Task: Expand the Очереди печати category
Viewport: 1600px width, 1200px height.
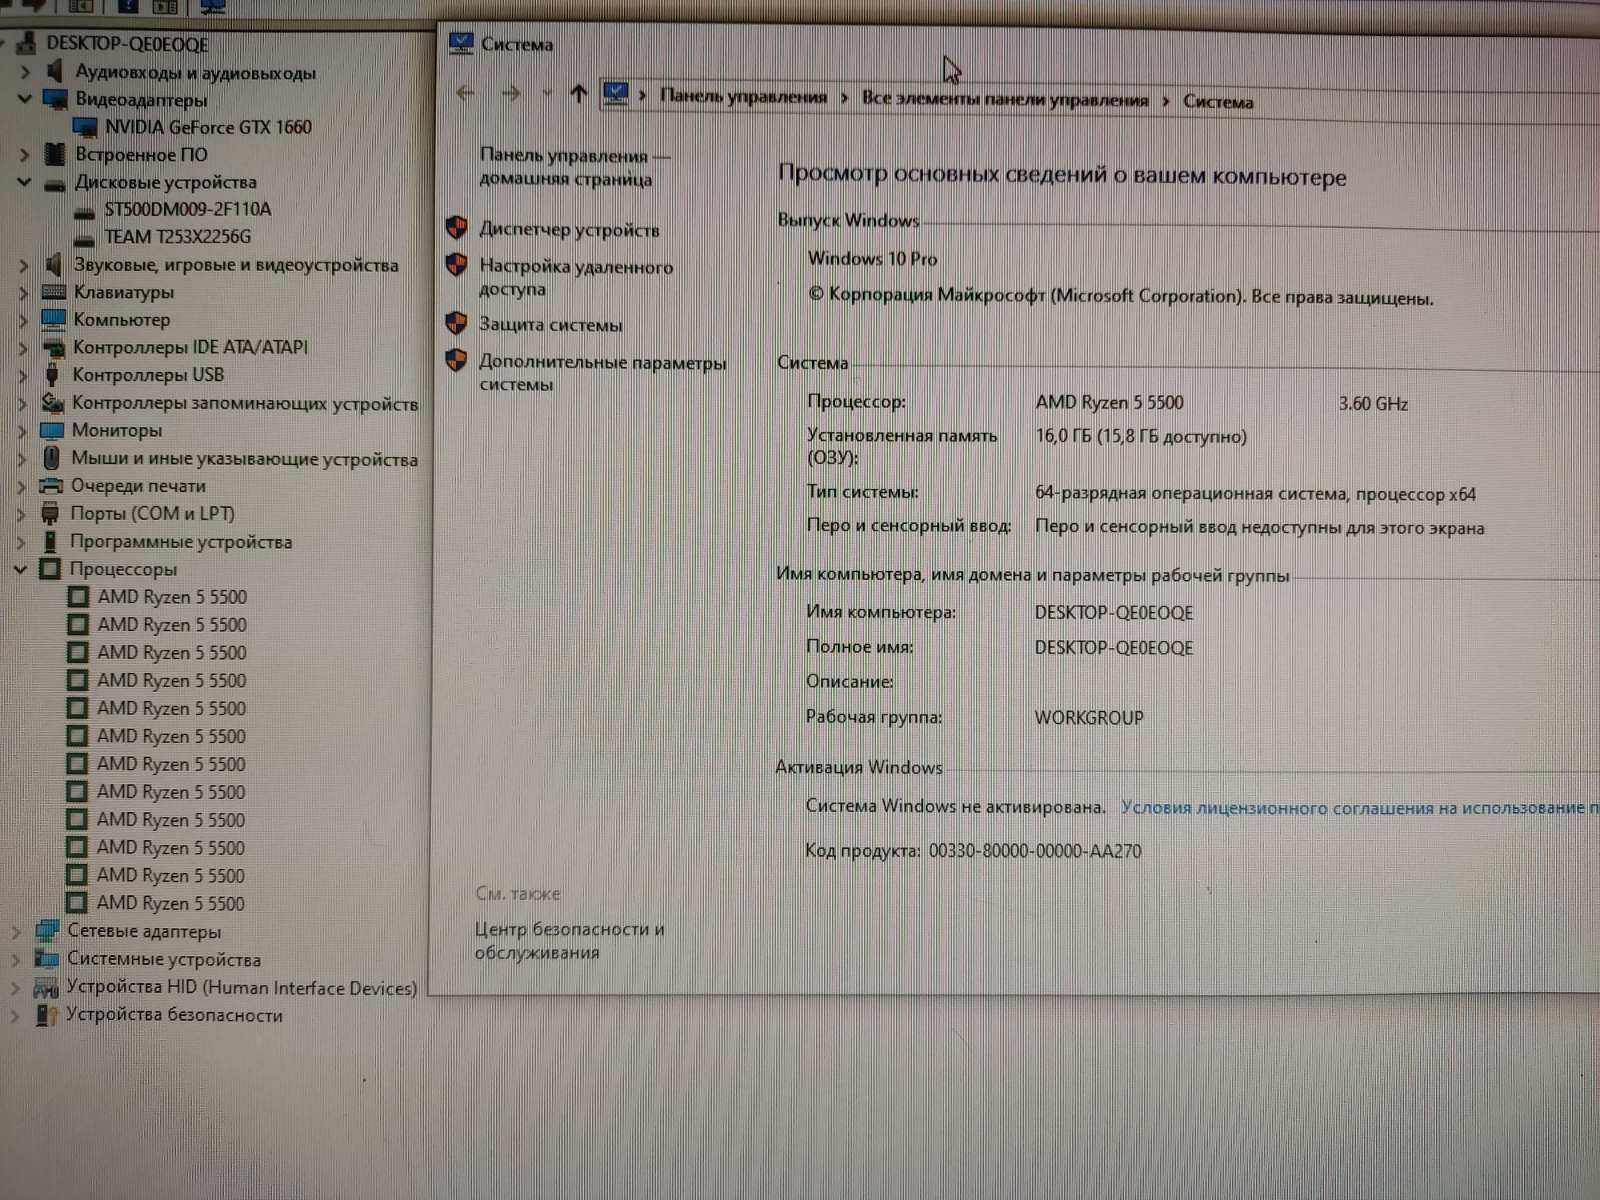Action: 21,487
